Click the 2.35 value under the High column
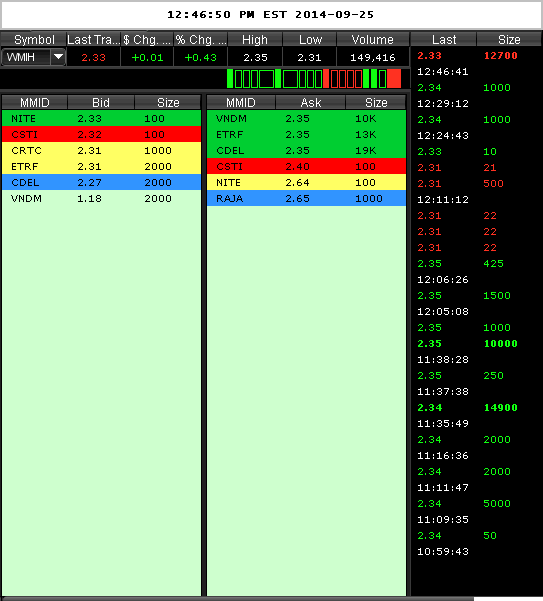This screenshot has height=601, width=543. click(255, 57)
